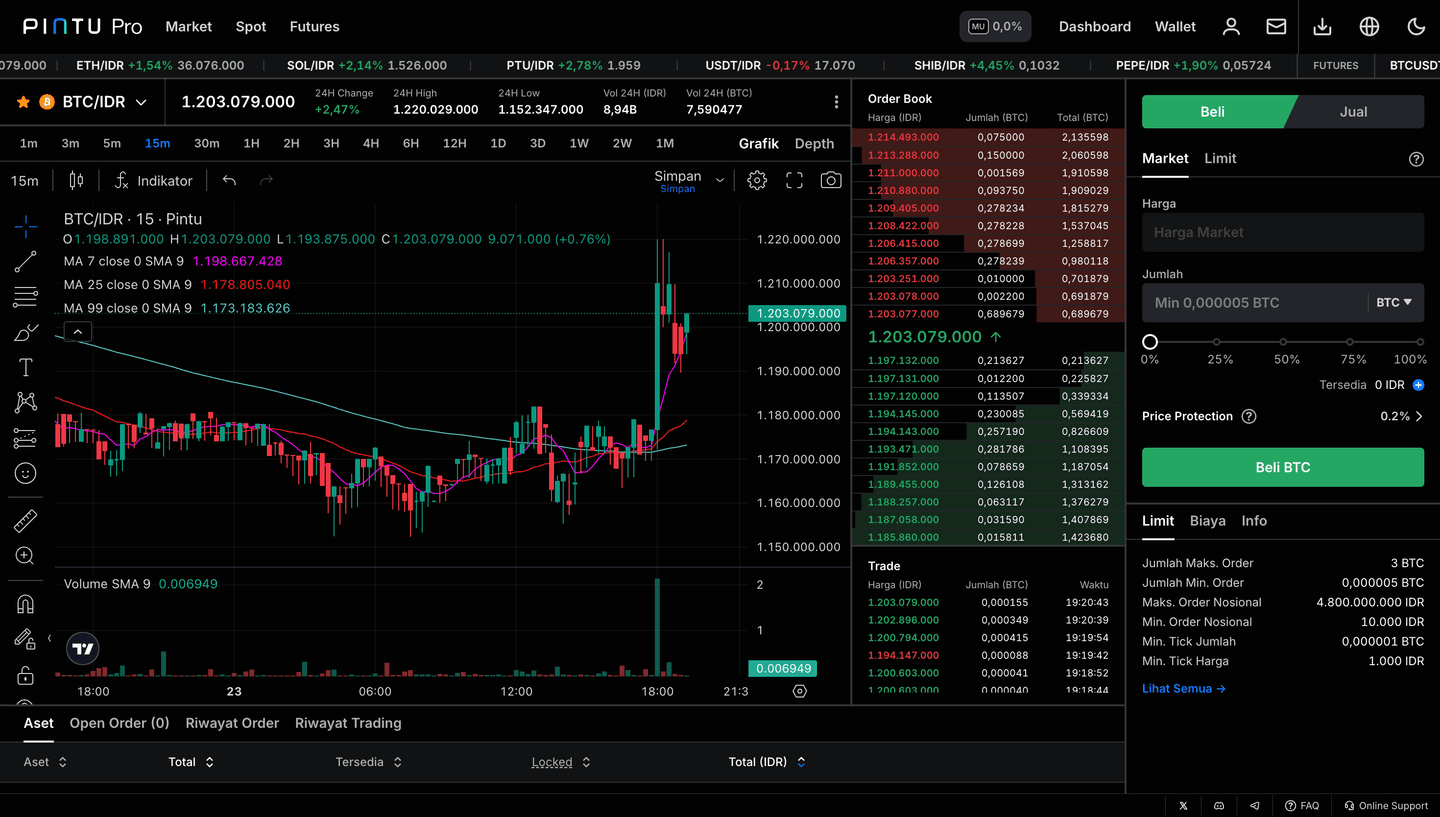Select the trend line drawing tool

click(x=26, y=262)
